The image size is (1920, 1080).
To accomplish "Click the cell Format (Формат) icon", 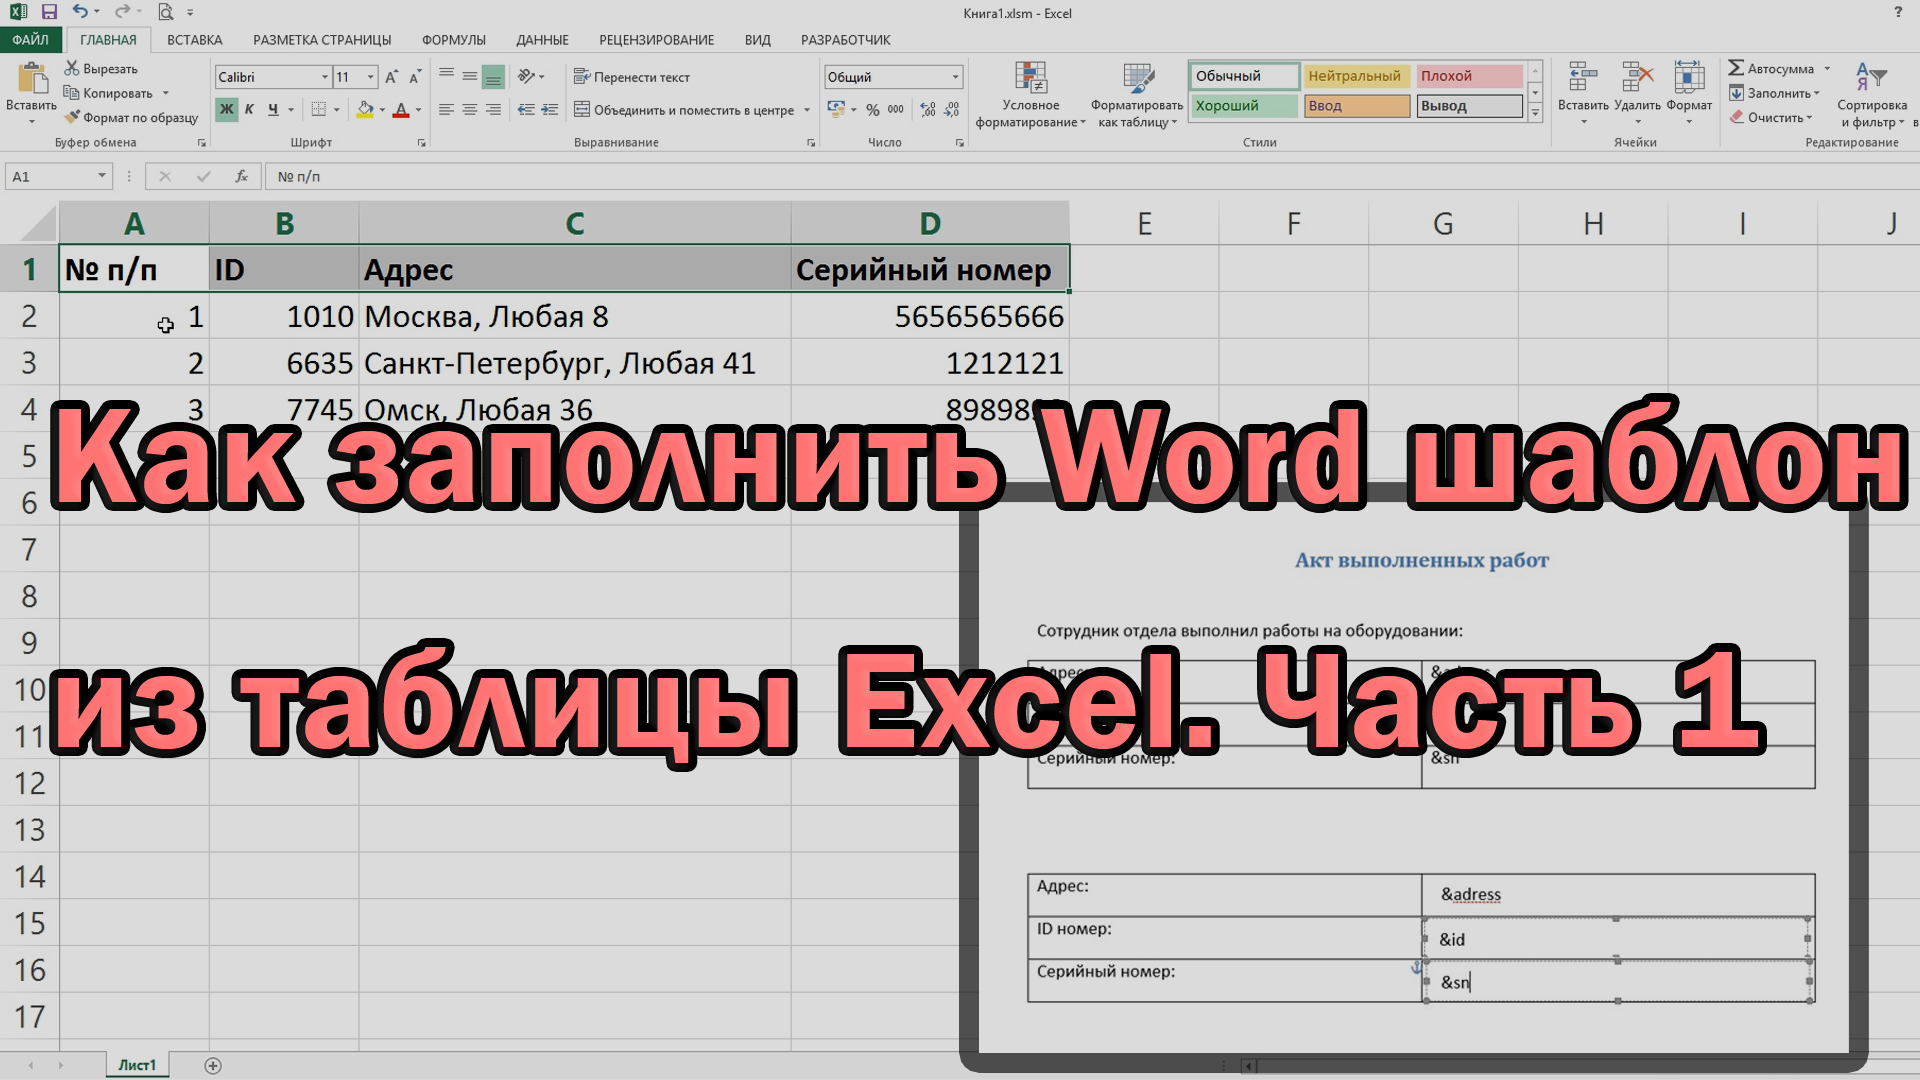I will pyautogui.click(x=1689, y=78).
